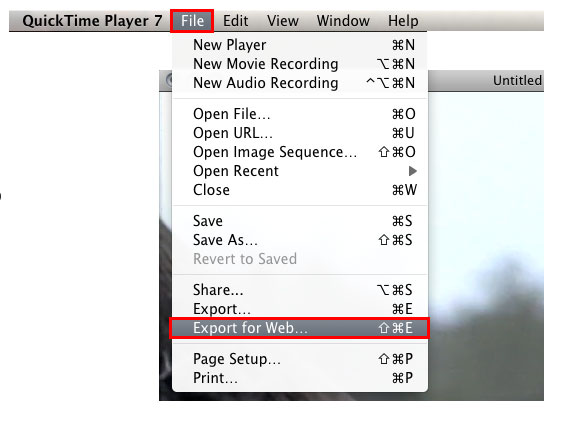Select Page Setup… menu item
Image resolution: width=562 pixels, height=430 pixels.
[x=300, y=359]
